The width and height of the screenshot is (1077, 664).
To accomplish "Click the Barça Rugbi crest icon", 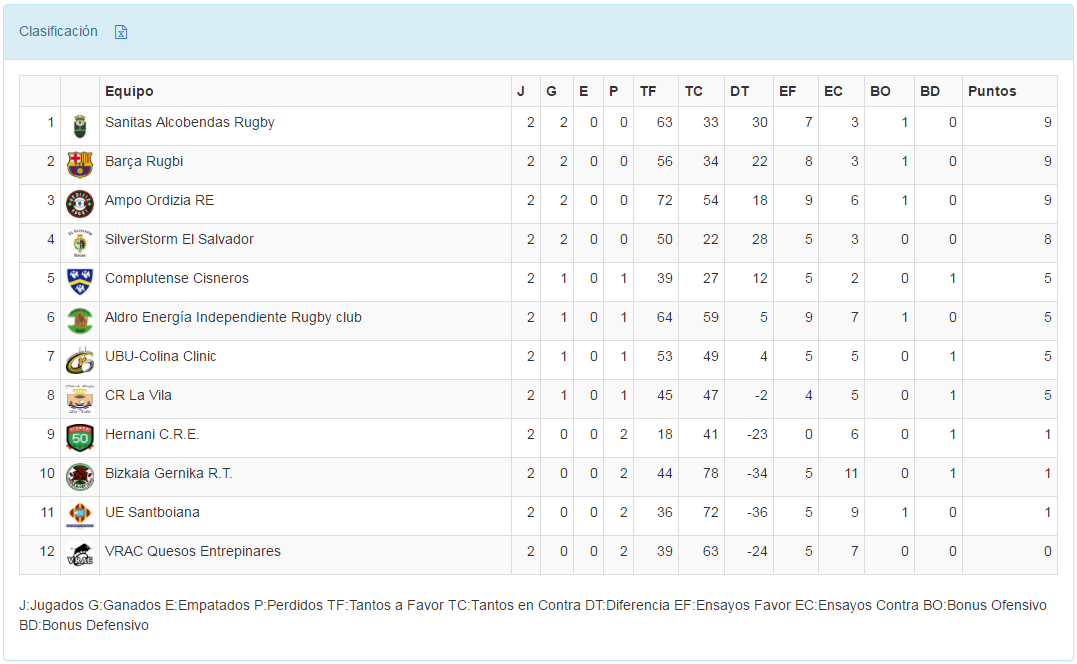I will pos(80,164).
